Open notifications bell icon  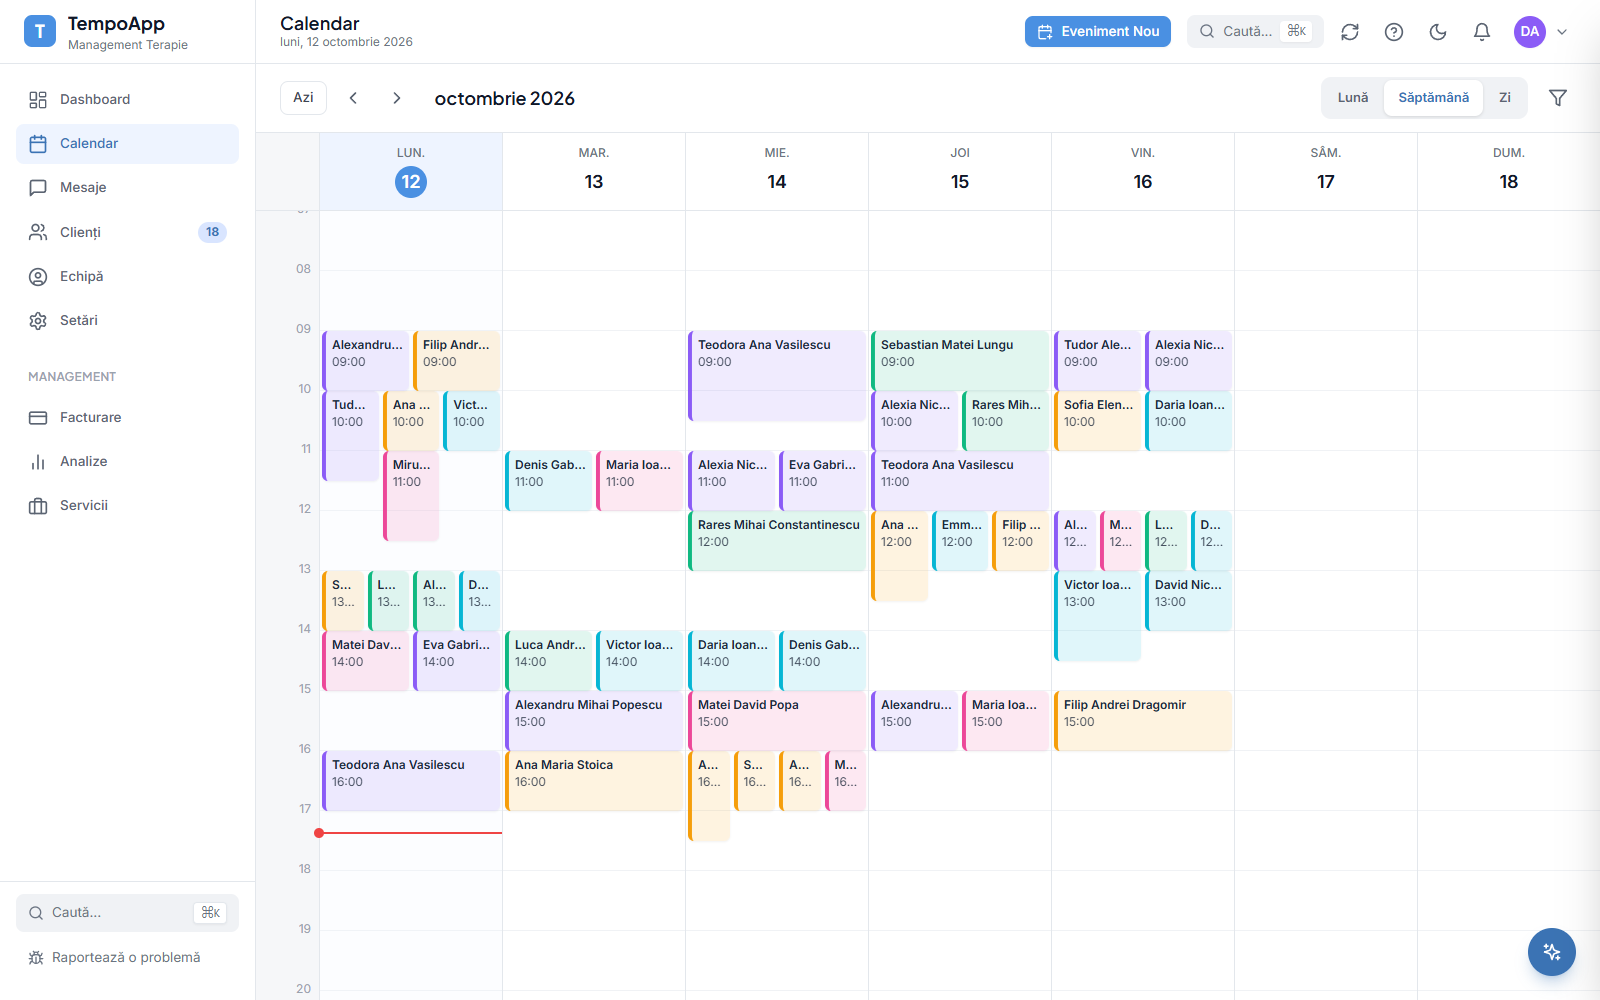click(1482, 32)
